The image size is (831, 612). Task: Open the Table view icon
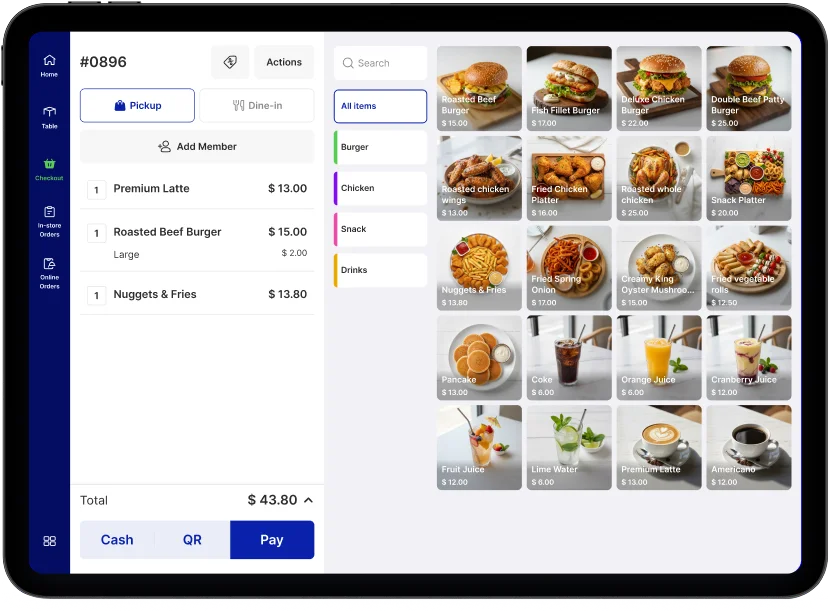pyautogui.click(x=49, y=118)
